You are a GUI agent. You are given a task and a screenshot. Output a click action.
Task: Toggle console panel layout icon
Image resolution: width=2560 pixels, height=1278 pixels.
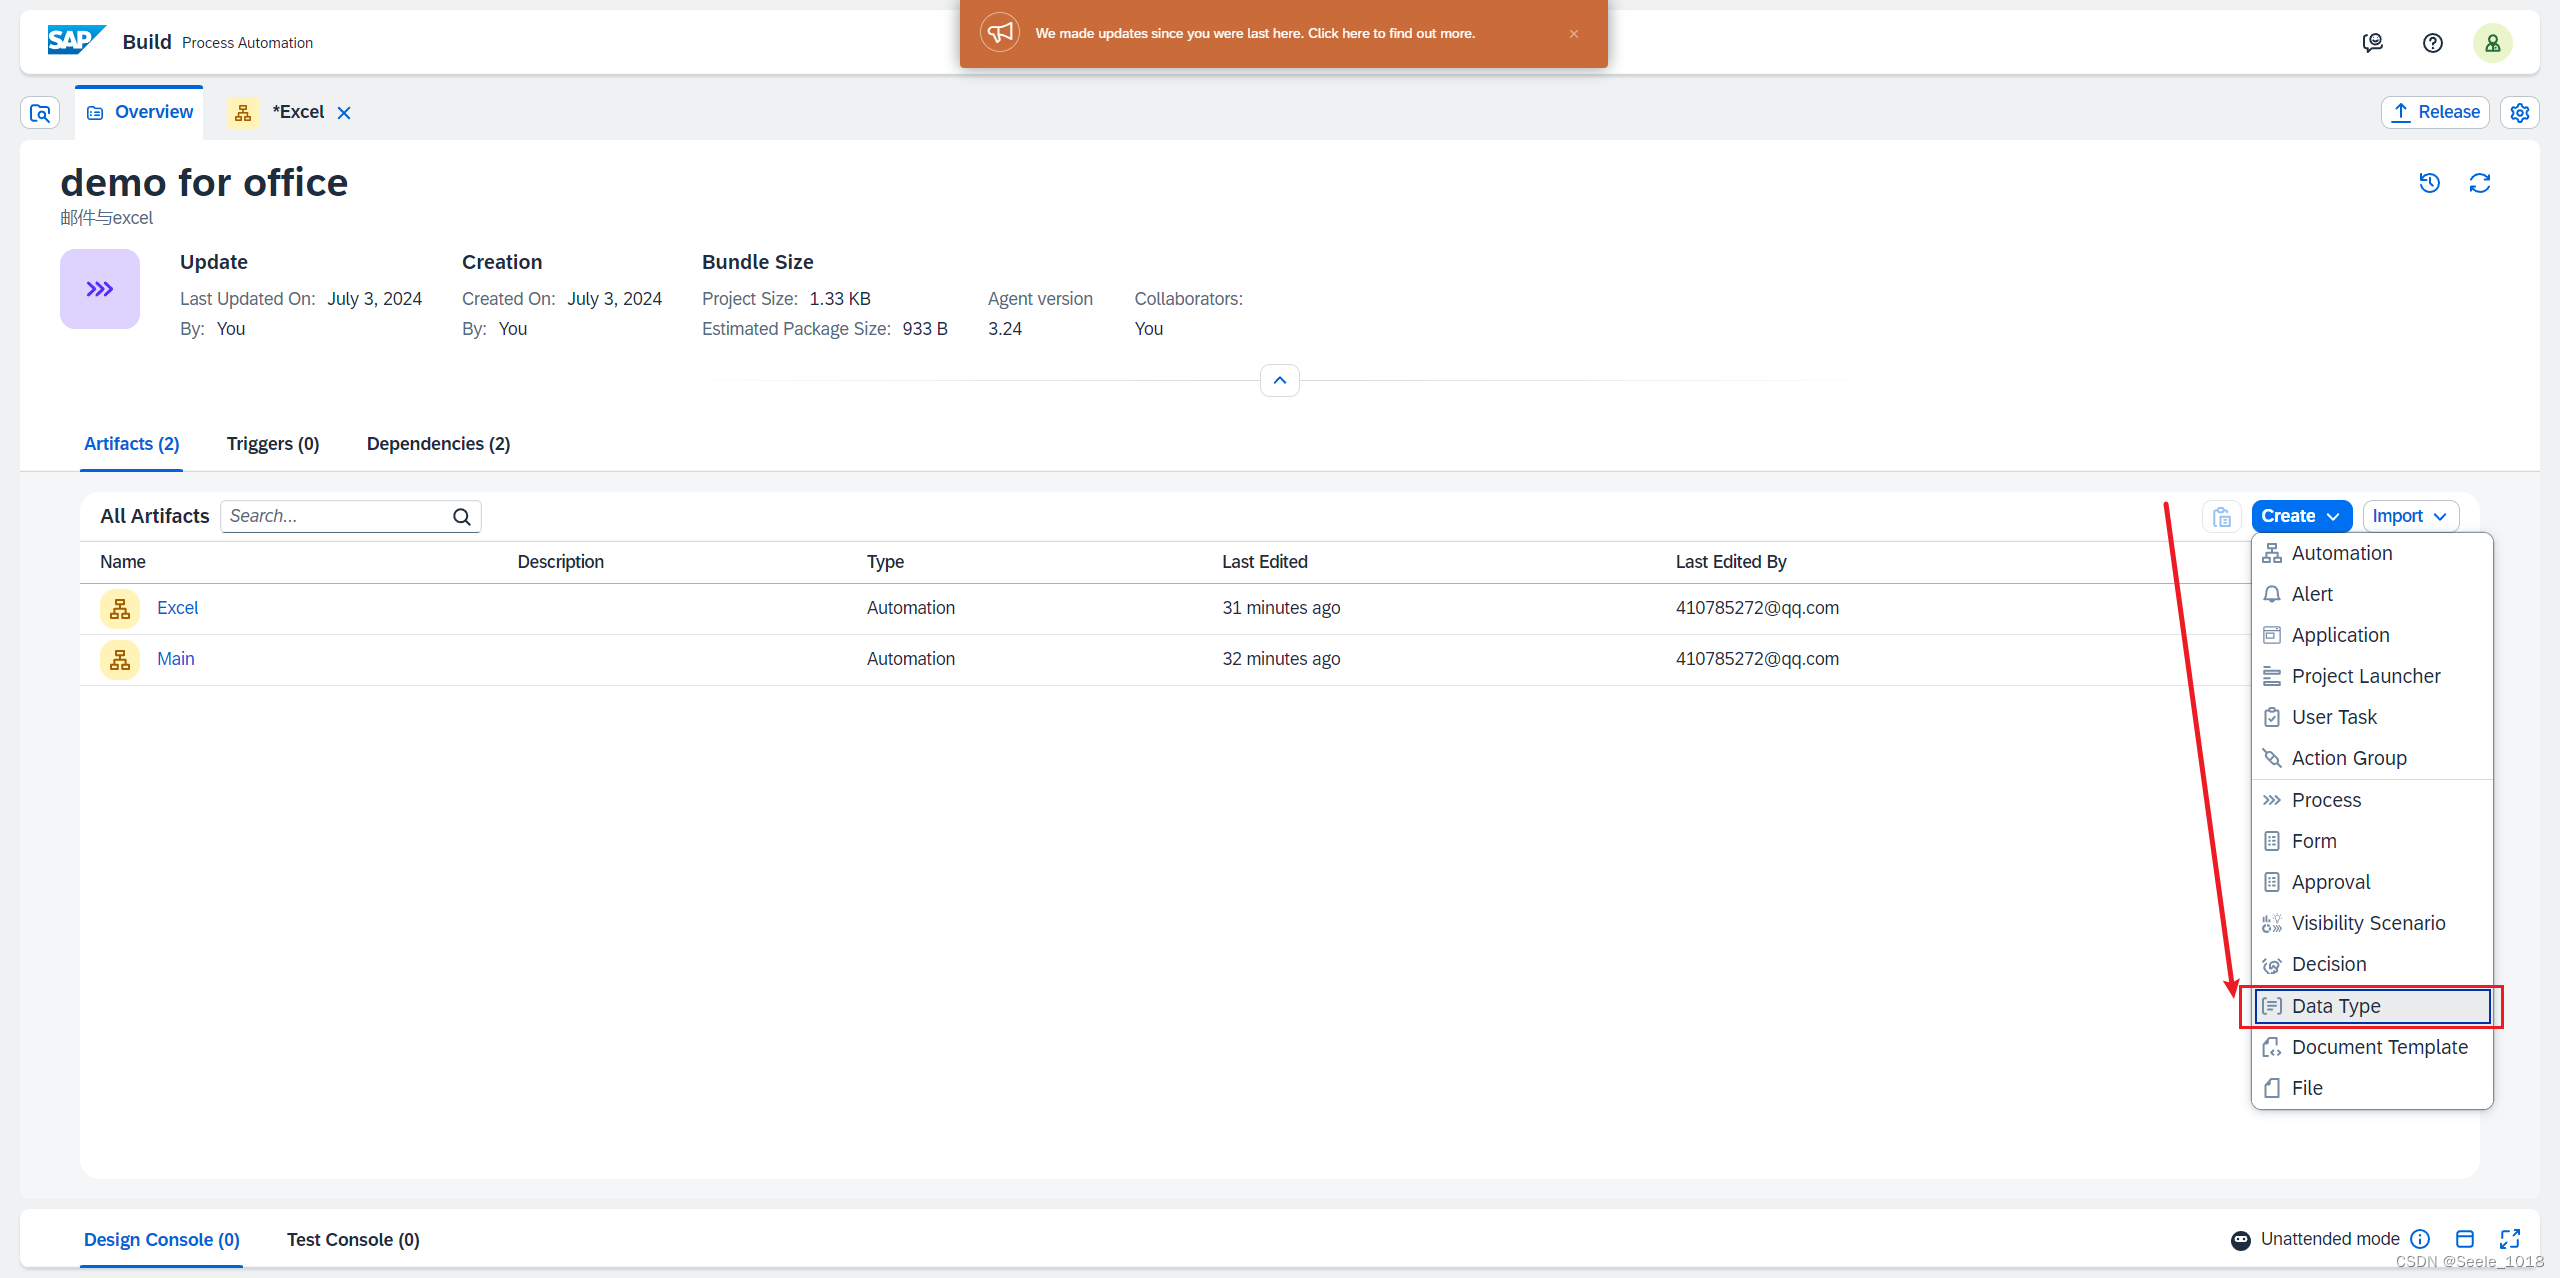(2465, 1239)
